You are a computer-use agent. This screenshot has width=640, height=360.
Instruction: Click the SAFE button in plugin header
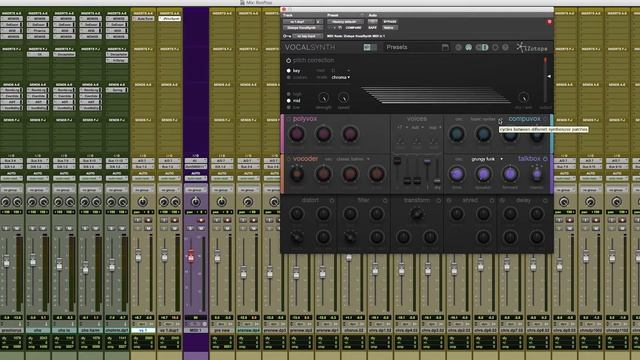pos(372,28)
